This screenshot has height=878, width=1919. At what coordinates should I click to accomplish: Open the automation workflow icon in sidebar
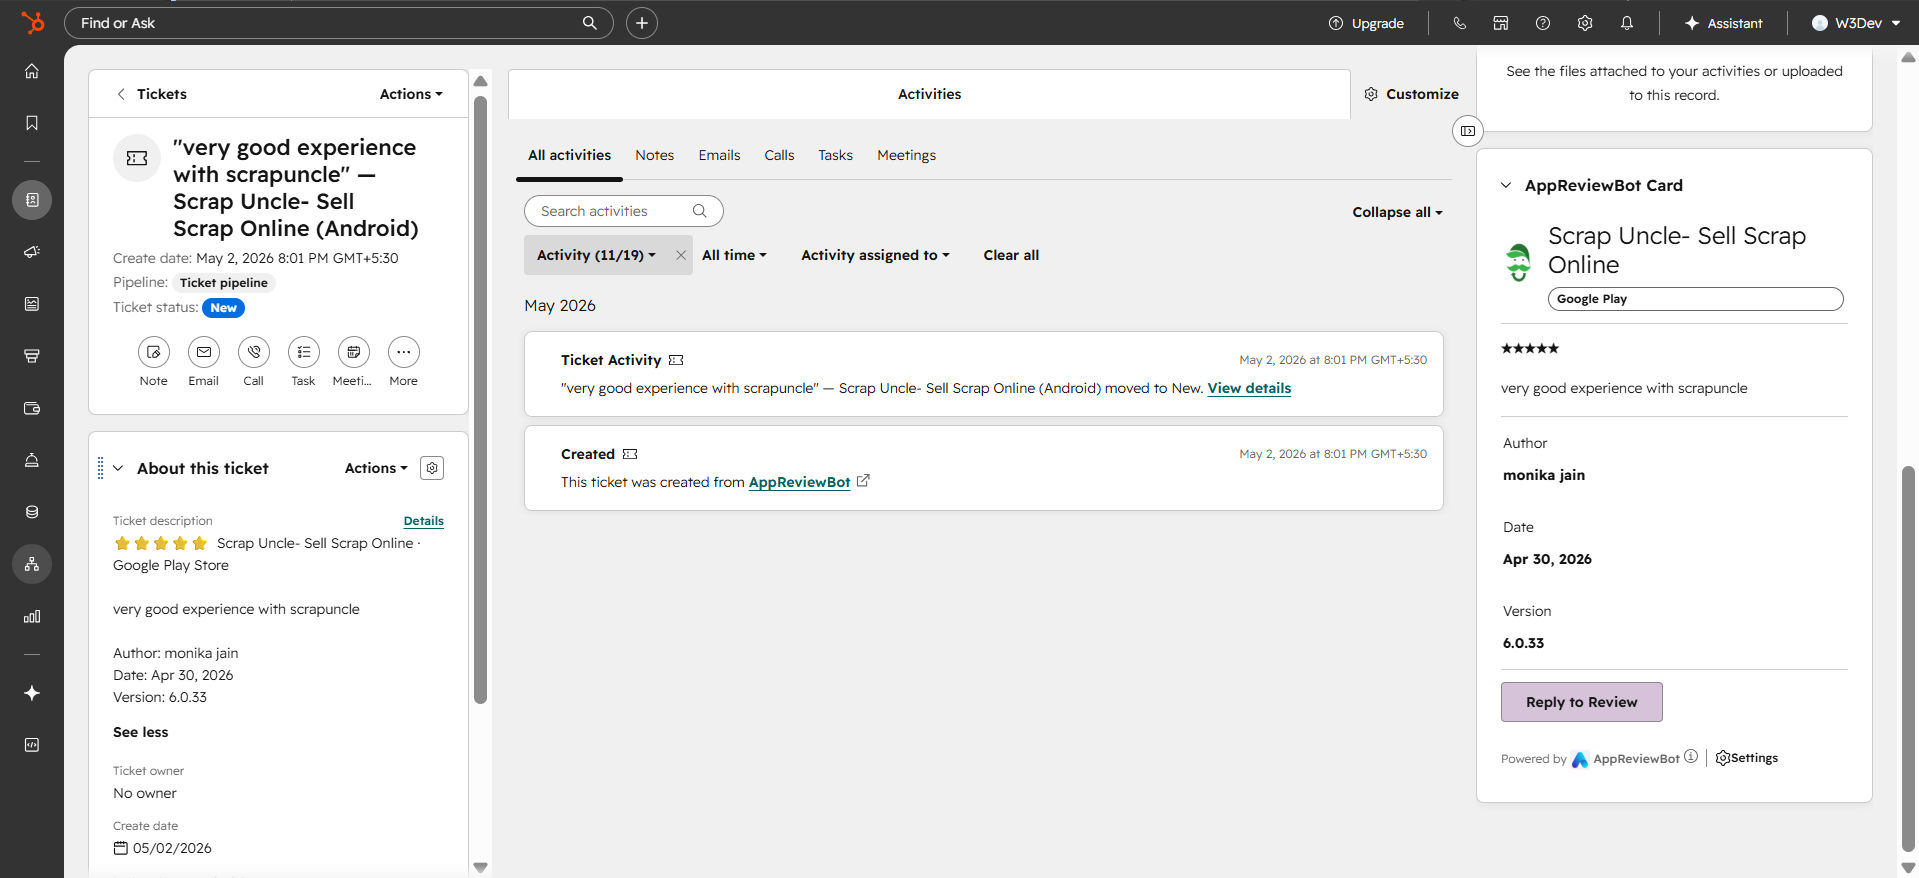click(x=32, y=564)
